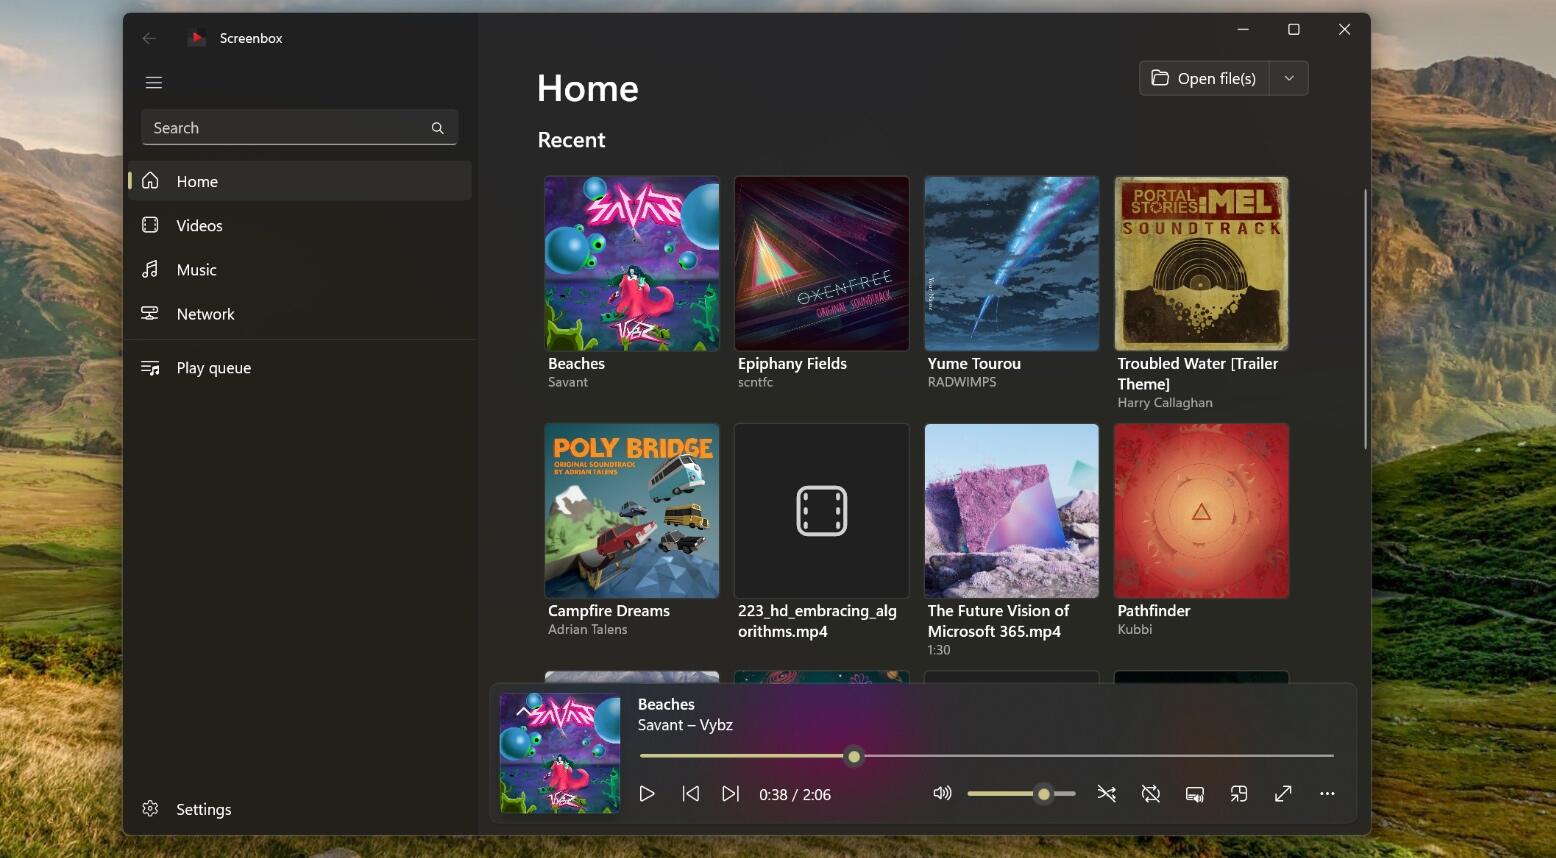Click the 0:38 / 2:06 time display
This screenshot has width=1556, height=858.
pos(795,795)
